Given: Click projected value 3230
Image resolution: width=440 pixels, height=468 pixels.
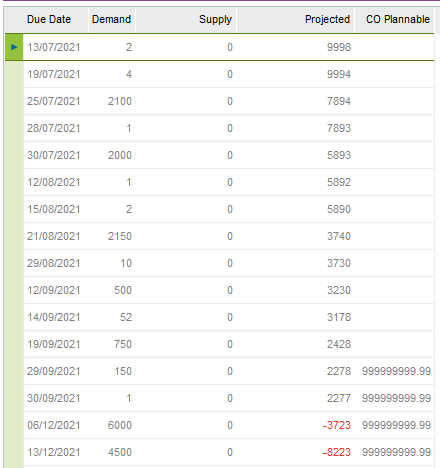Looking at the screenshot, I should [339, 290].
